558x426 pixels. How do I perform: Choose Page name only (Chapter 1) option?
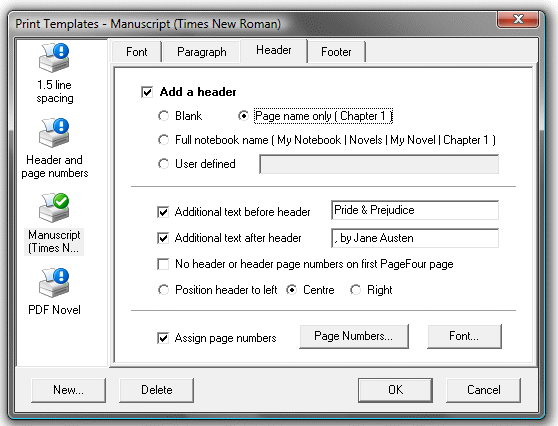[x=243, y=116]
